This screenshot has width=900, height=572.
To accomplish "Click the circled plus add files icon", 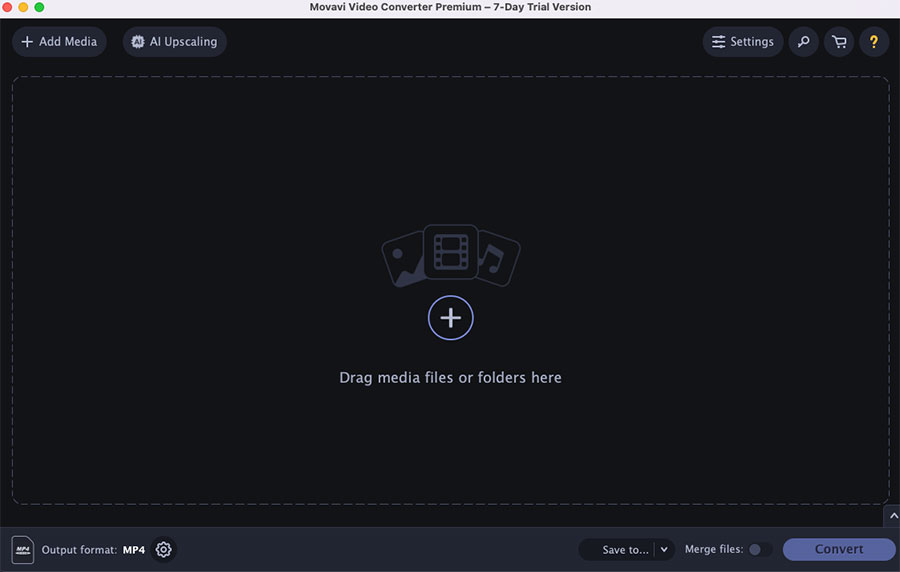I will pos(451,318).
